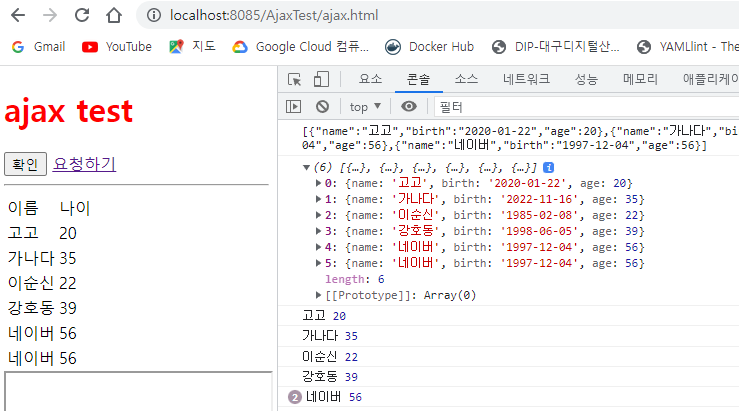Expand array item 5 named 네이버
The width and height of the screenshot is (739, 411).
click(x=319, y=263)
